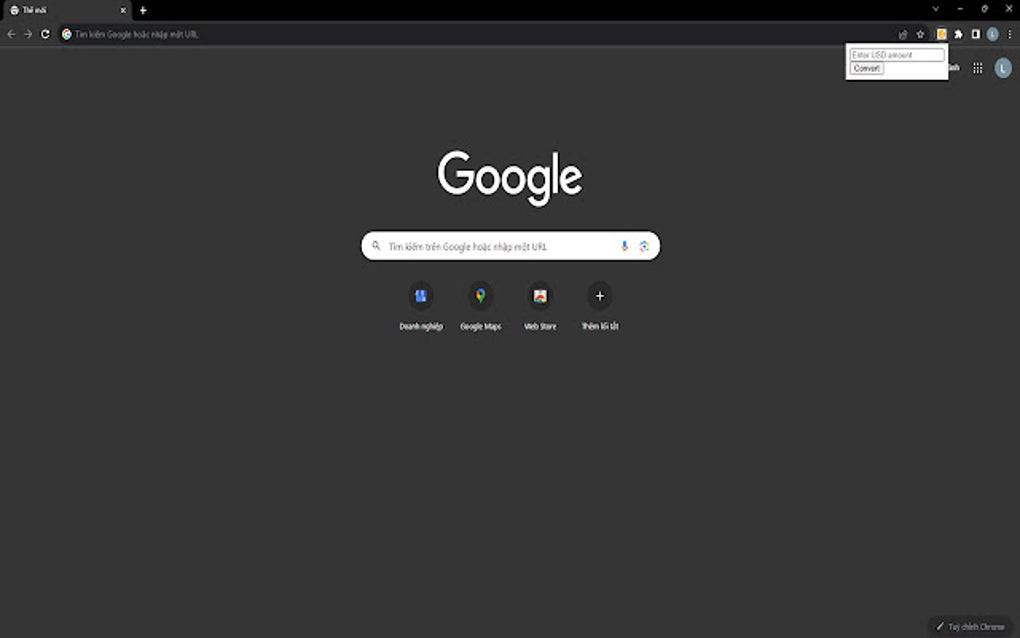Screen dimensions: 1020x638
Task: Restore down the Chrome window
Action: pyautogui.click(x=984, y=9)
